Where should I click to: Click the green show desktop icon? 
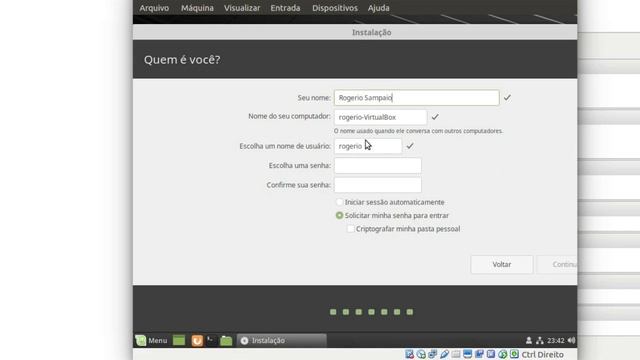pos(179,340)
